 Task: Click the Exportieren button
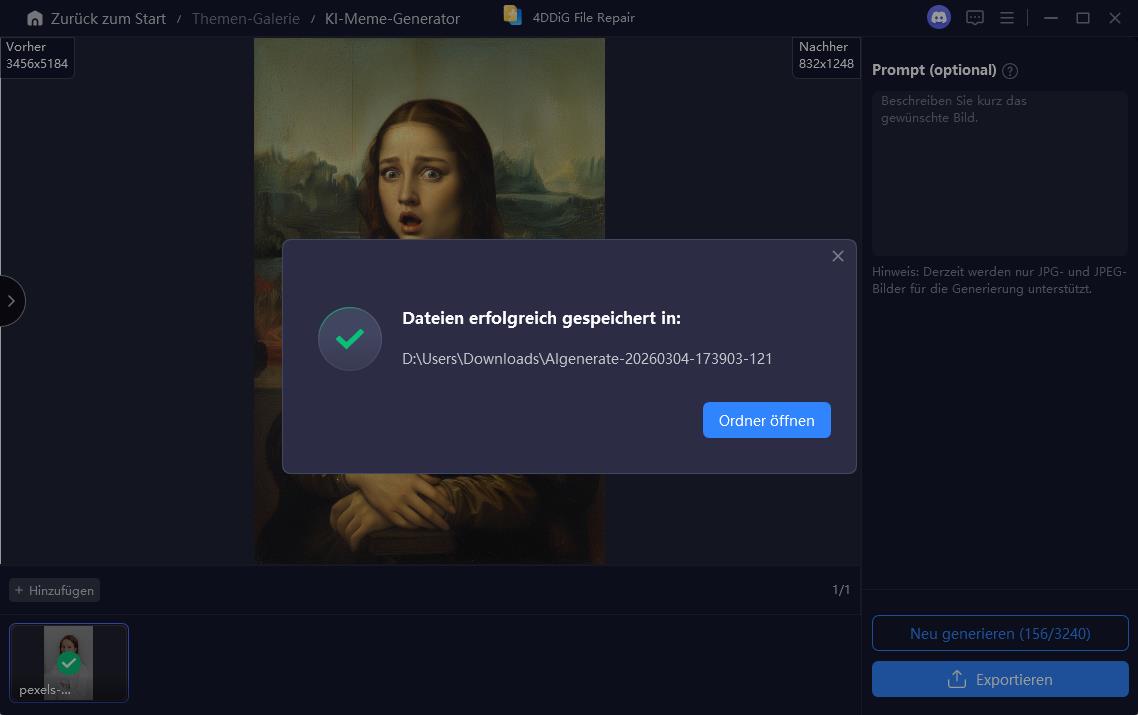click(x=1000, y=679)
